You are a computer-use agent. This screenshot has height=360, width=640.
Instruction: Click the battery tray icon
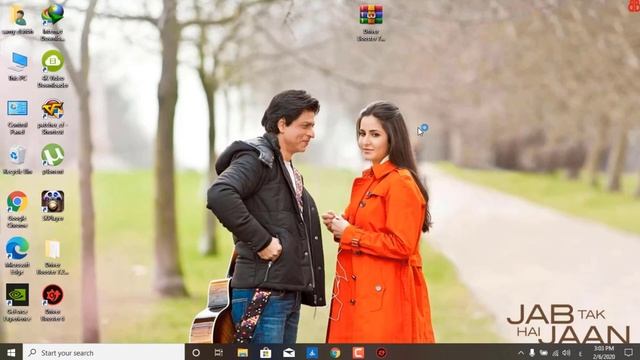click(x=543, y=353)
